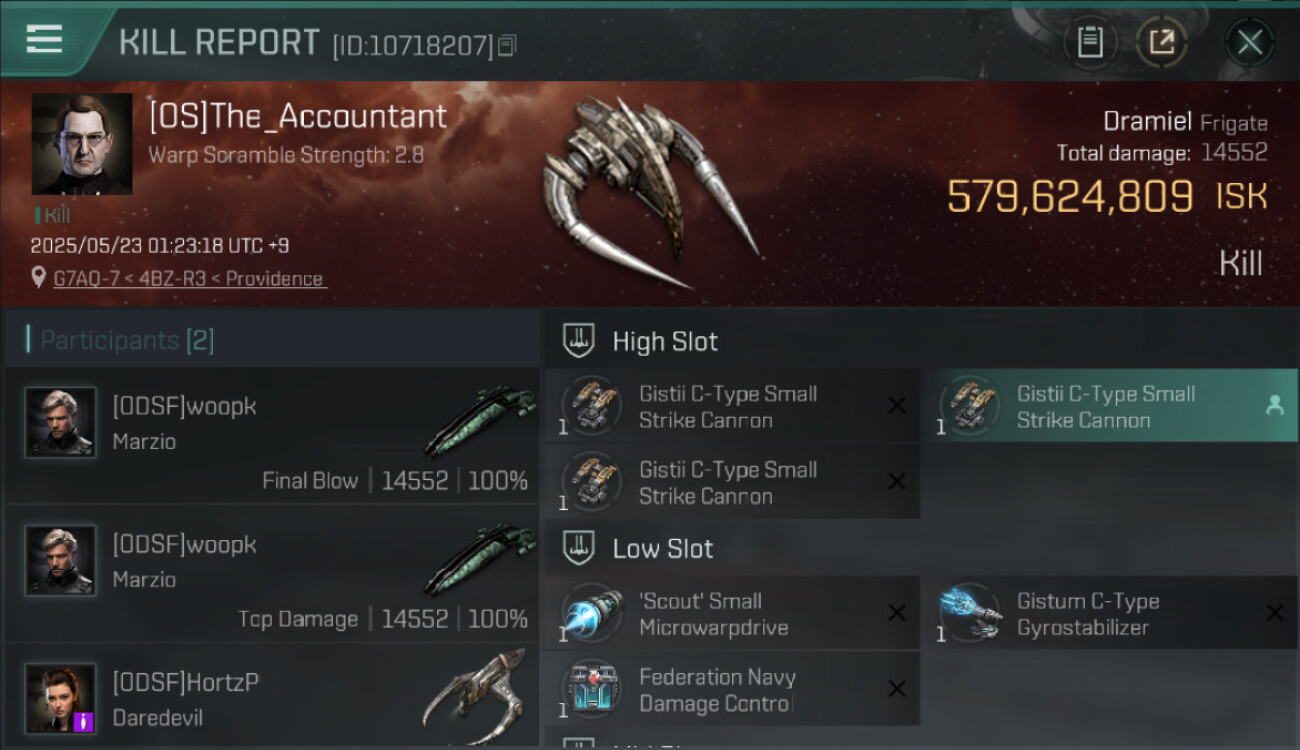Click the dropped-item person icon on Strike Cannon
The image size is (1300, 750).
(x=1274, y=405)
